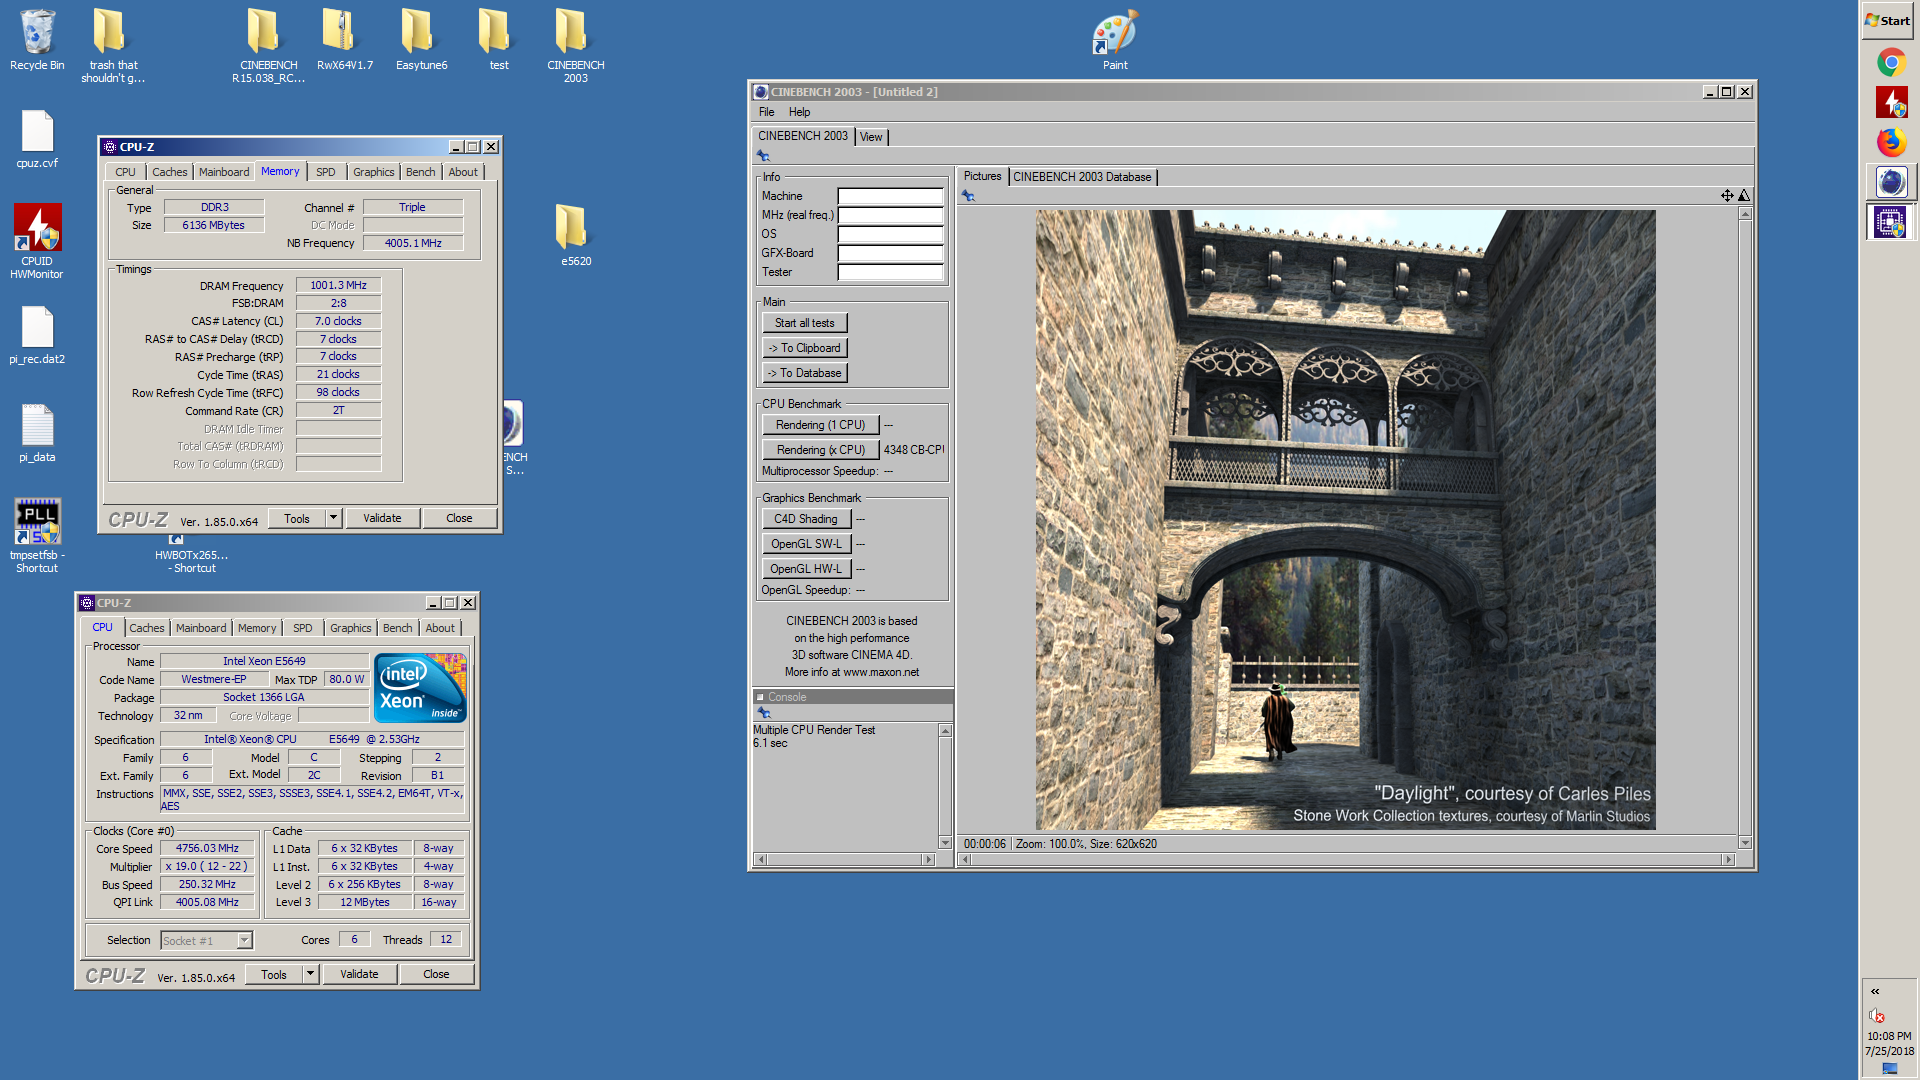Viewport: 1920px width, 1080px height.
Task: Switch to SPD tab in the Memory CPU-Z window
Action: pos(326,172)
